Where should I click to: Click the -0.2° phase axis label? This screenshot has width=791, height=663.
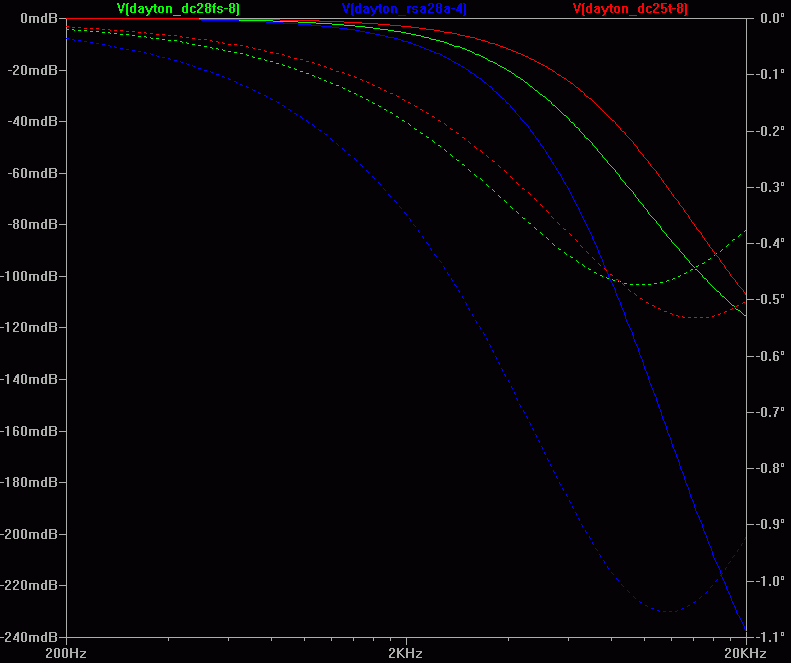pos(769,131)
